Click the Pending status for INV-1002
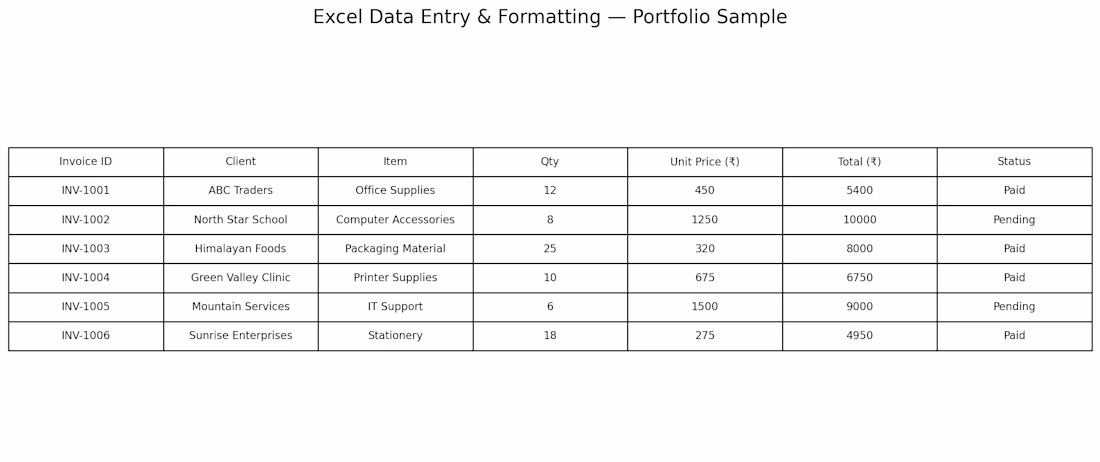This screenshot has height=462, width=1100. pos(1014,220)
